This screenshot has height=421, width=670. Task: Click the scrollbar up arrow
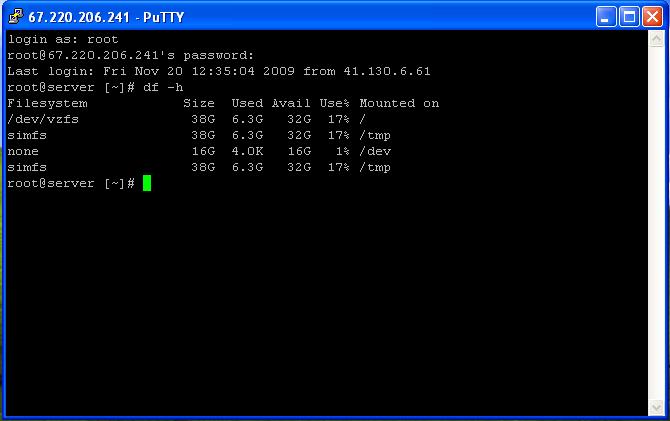click(x=656, y=39)
